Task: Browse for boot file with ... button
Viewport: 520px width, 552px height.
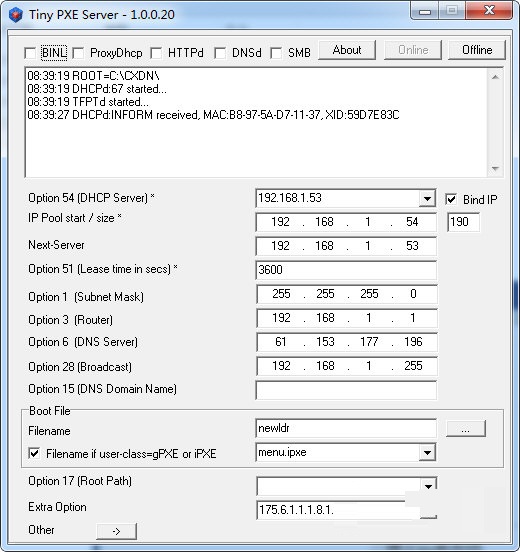Action: tap(466, 428)
